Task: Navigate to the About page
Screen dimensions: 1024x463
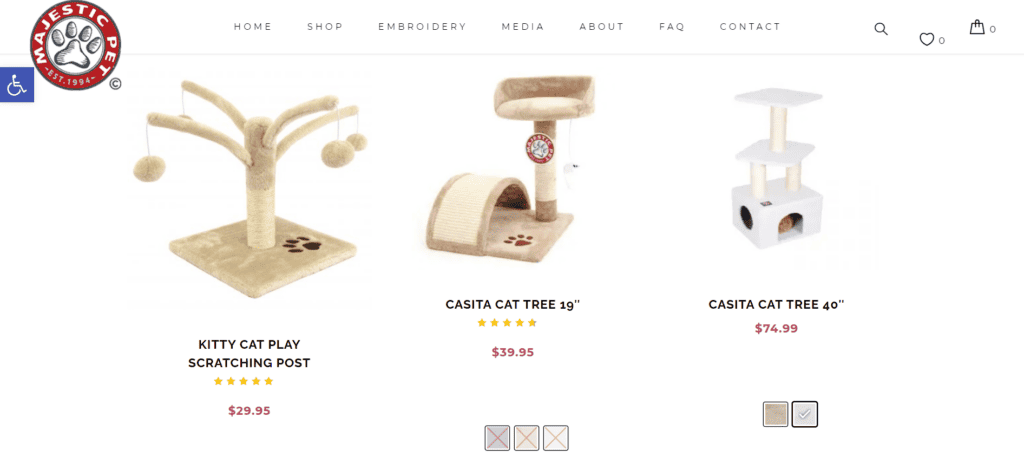Action: (x=602, y=27)
